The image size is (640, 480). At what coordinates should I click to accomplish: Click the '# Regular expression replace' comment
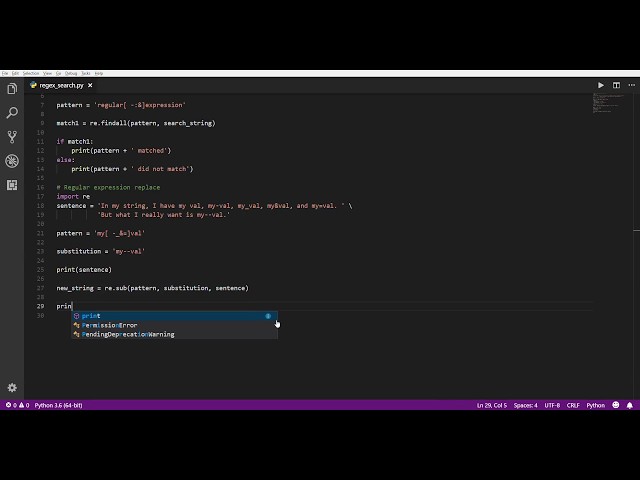click(108, 187)
